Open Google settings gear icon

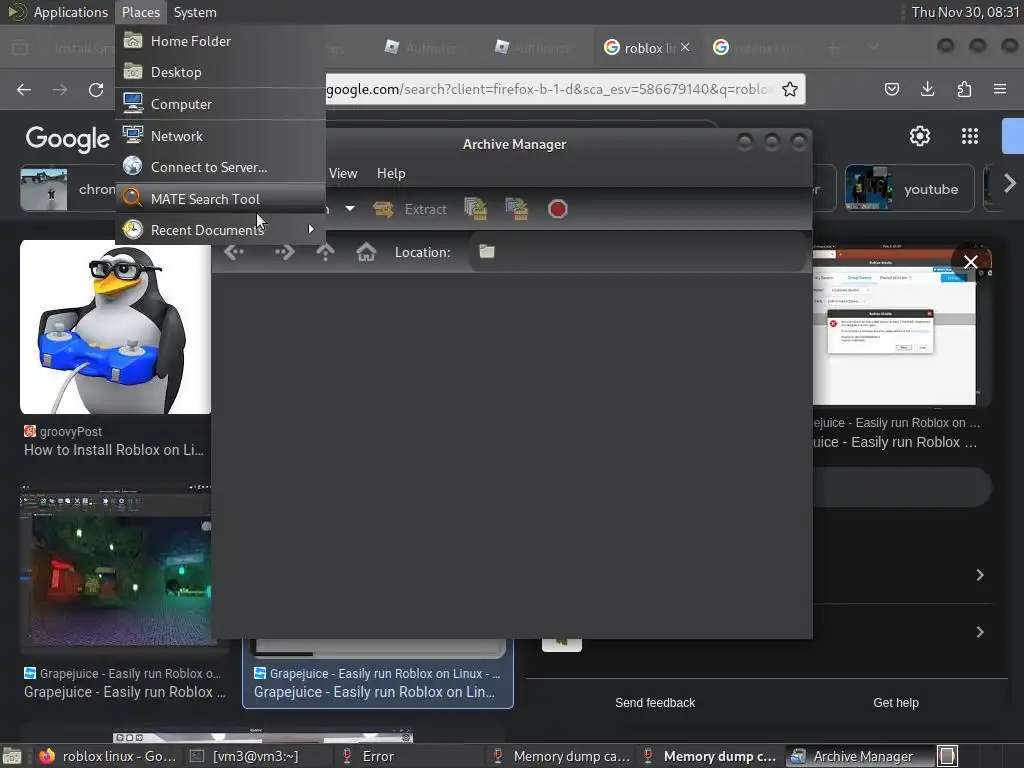click(x=920, y=136)
